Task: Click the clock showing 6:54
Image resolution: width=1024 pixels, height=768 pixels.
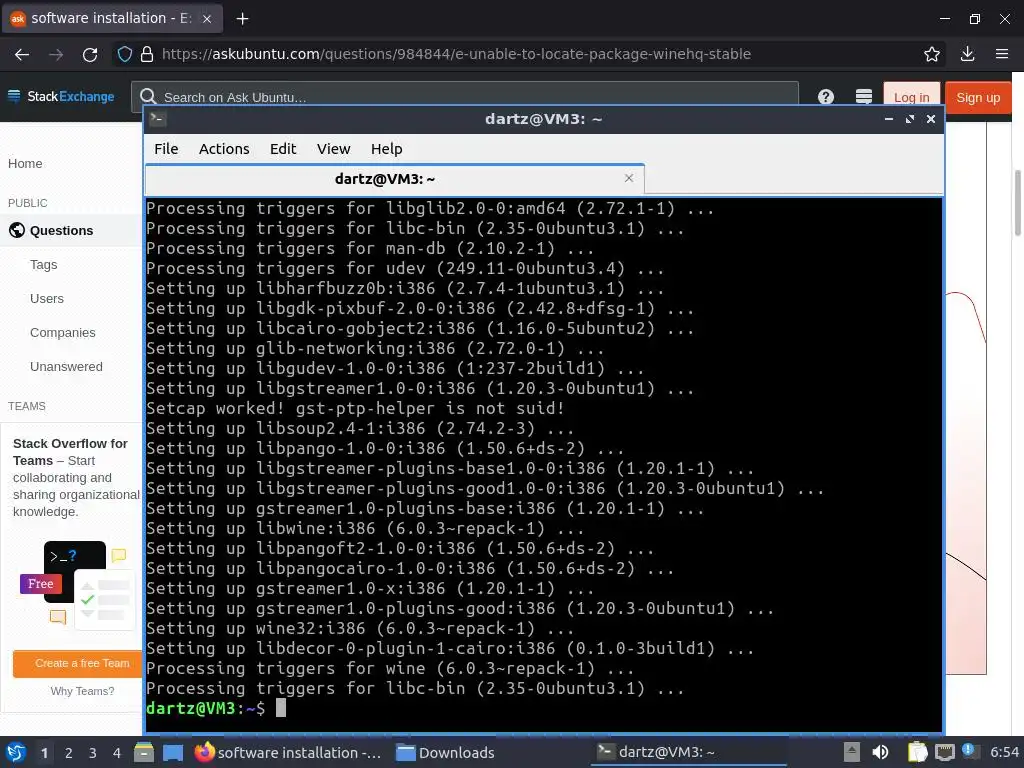Action: coord(1004,752)
